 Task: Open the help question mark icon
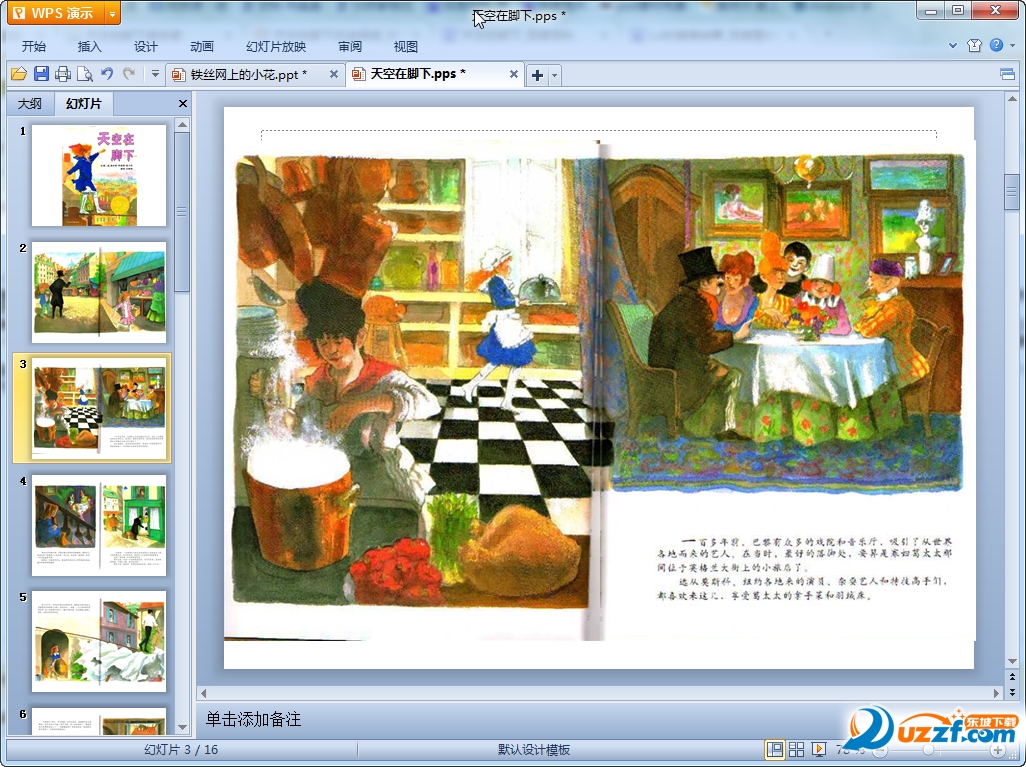tap(996, 45)
